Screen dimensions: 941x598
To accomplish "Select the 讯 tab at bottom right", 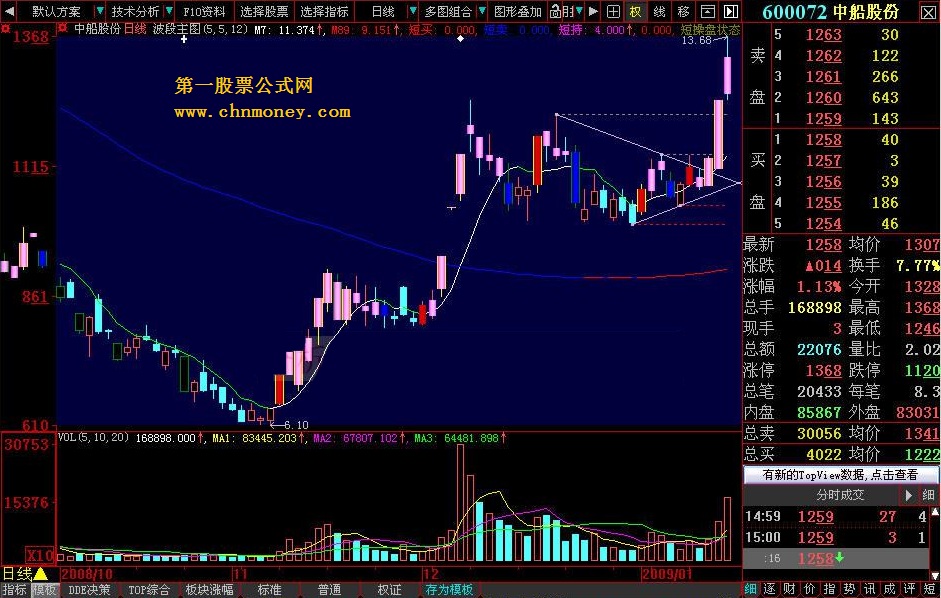I will pyautogui.click(x=870, y=589).
